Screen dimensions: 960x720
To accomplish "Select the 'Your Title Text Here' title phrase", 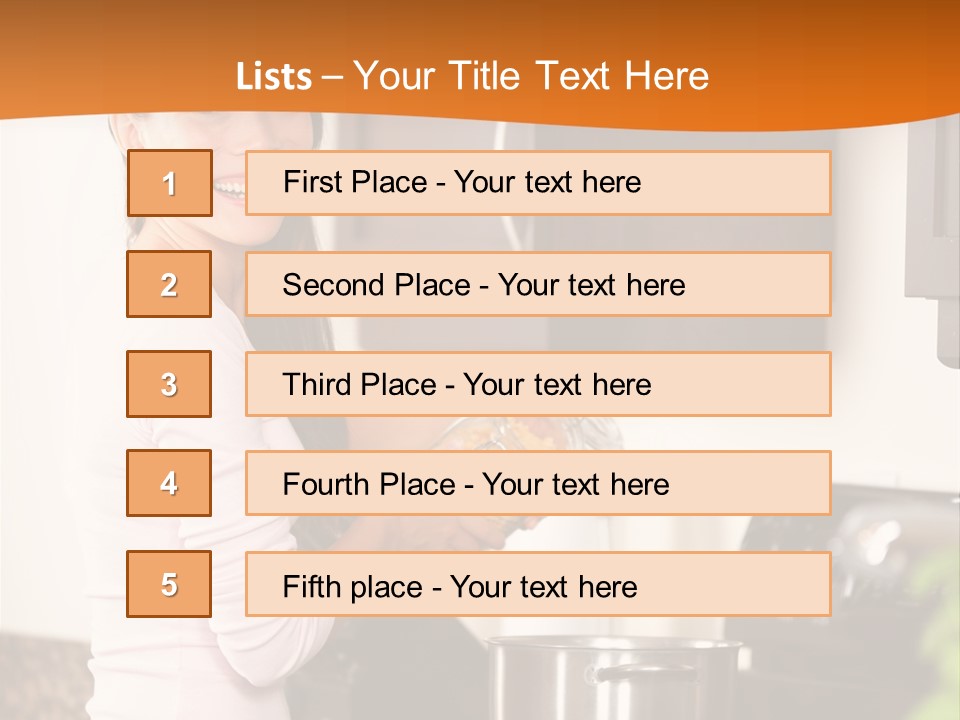I will 531,76.
